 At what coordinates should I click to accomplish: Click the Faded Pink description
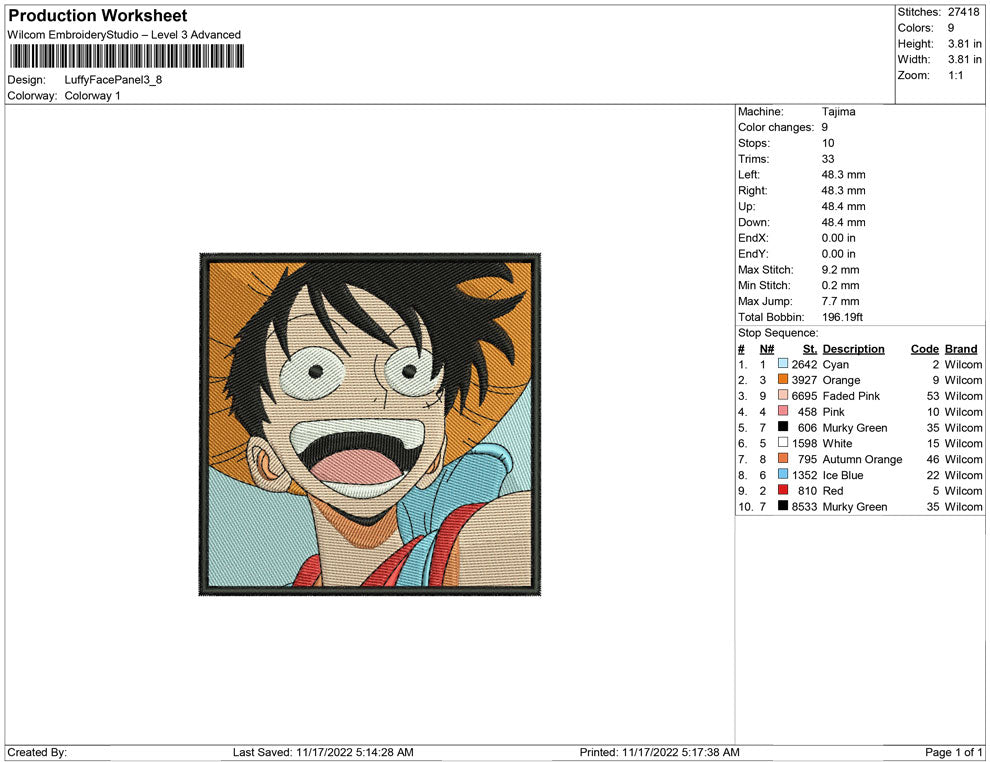tap(851, 396)
